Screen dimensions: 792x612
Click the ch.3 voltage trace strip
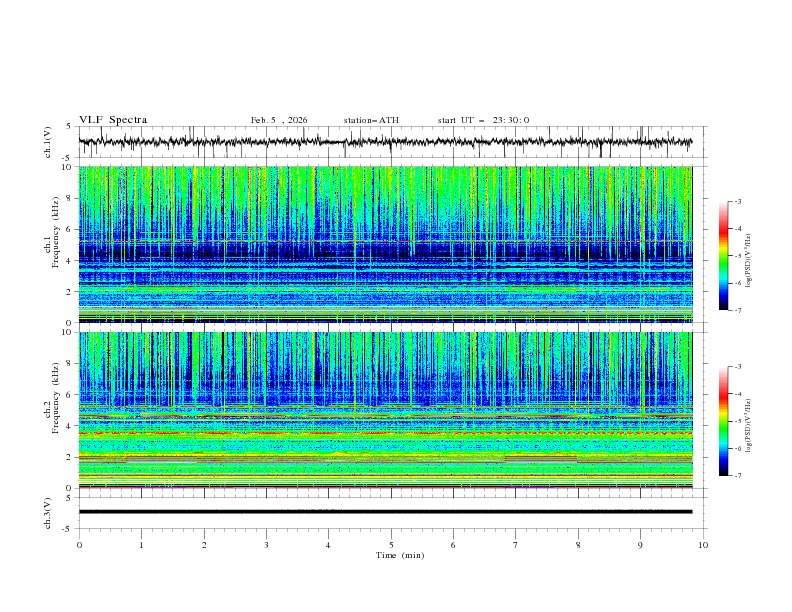pos(385,512)
